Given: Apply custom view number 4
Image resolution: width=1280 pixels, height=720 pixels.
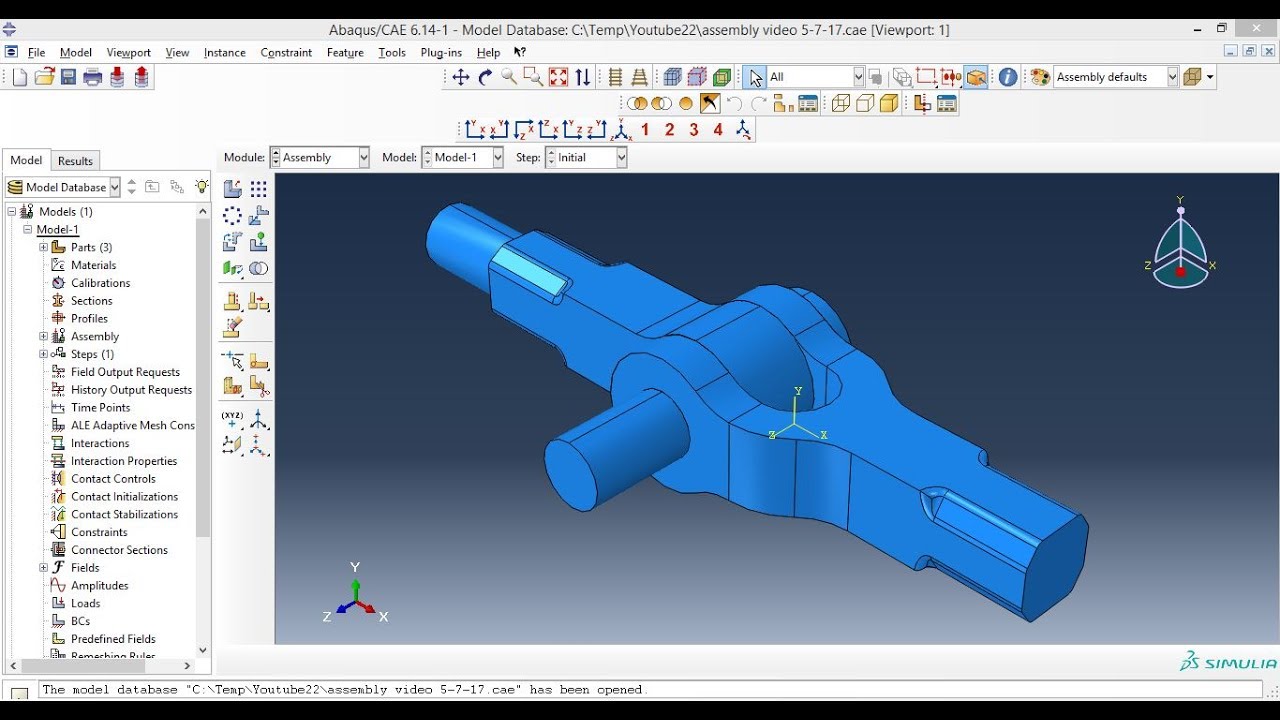Looking at the screenshot, I should [x=718, y=130].
